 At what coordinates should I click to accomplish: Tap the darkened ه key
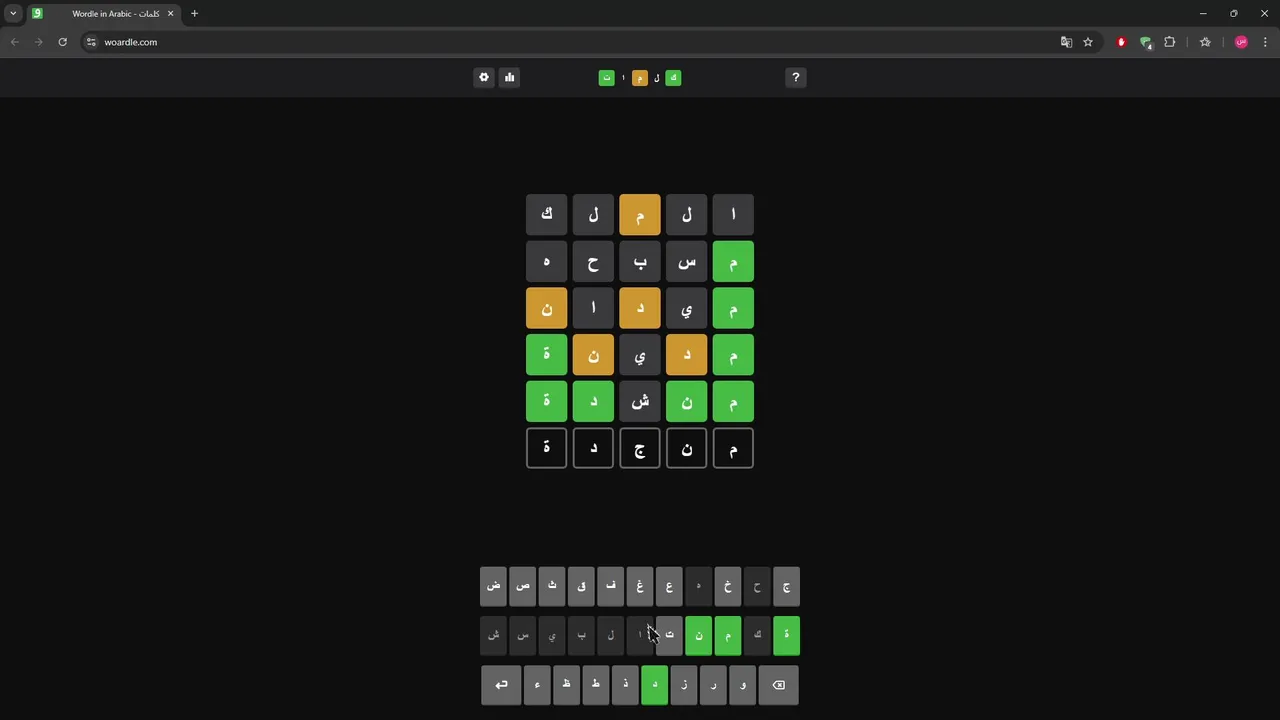(x=698, y=586)
